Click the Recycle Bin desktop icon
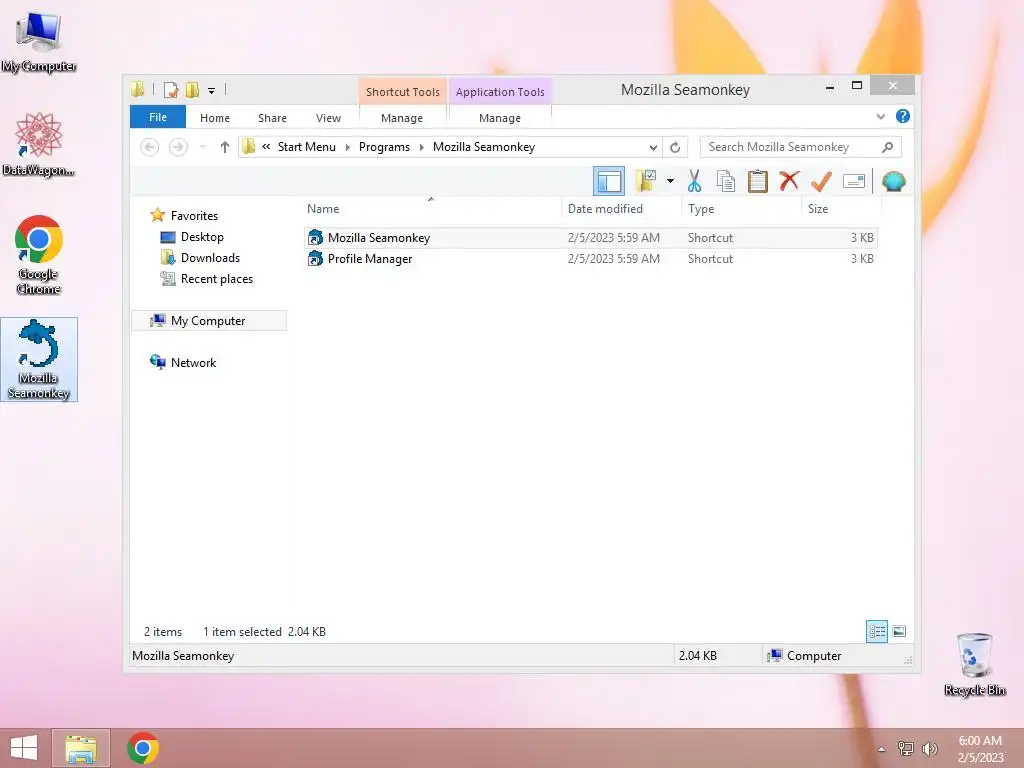This screenshot has width=1024, height=768. pos(974,664)
